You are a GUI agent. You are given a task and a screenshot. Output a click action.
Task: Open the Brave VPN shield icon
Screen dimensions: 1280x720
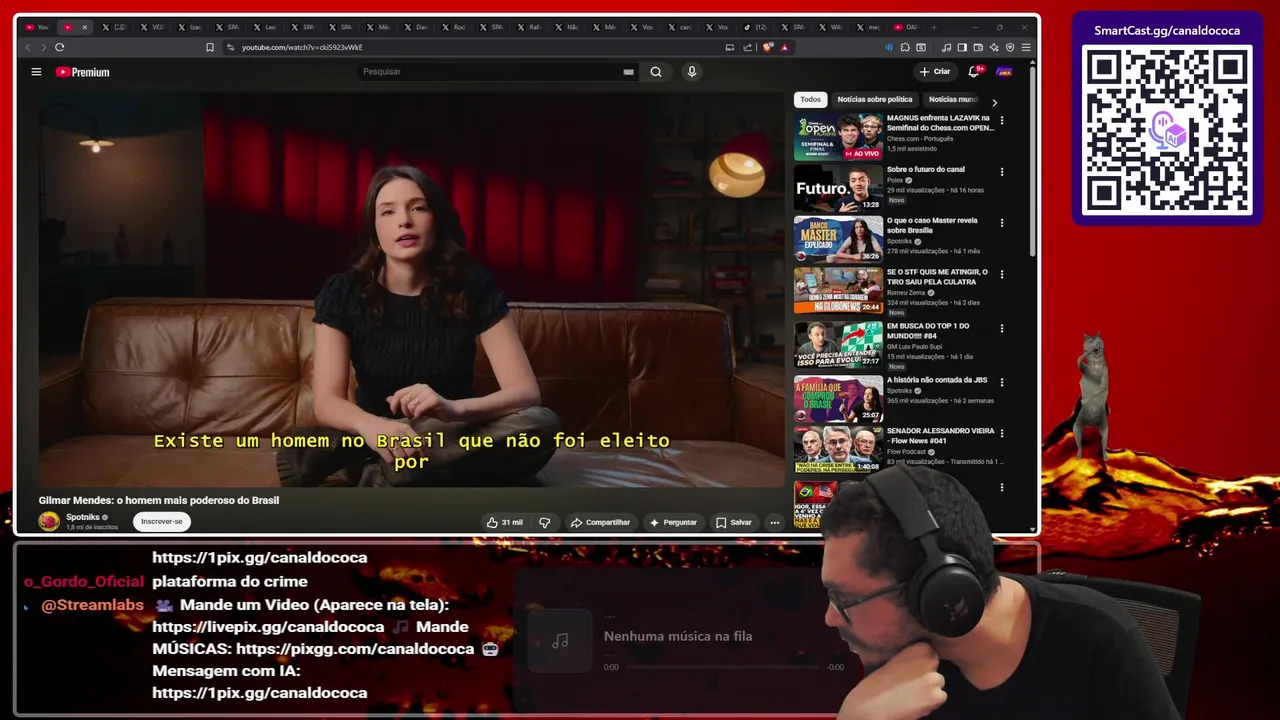tap(1010, 47)
